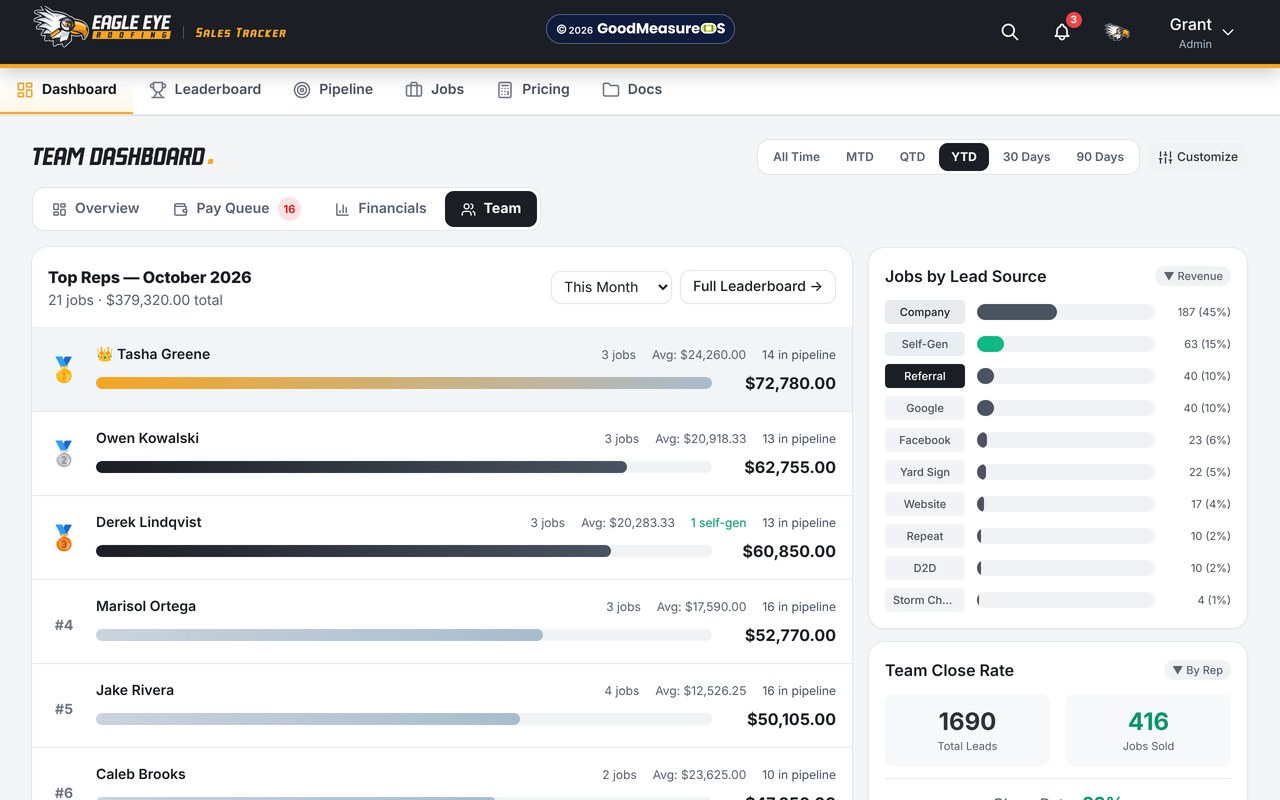Choose the 30 Days range
The height and width of the screenshot is (800, 1280).
tap(1026, 157)
